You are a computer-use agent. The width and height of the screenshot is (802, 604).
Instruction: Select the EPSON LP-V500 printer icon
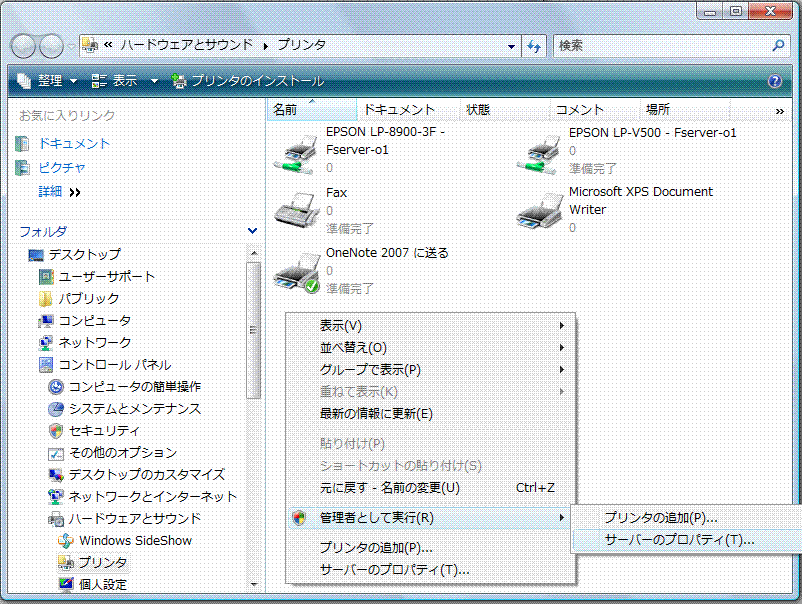[539, 154]
